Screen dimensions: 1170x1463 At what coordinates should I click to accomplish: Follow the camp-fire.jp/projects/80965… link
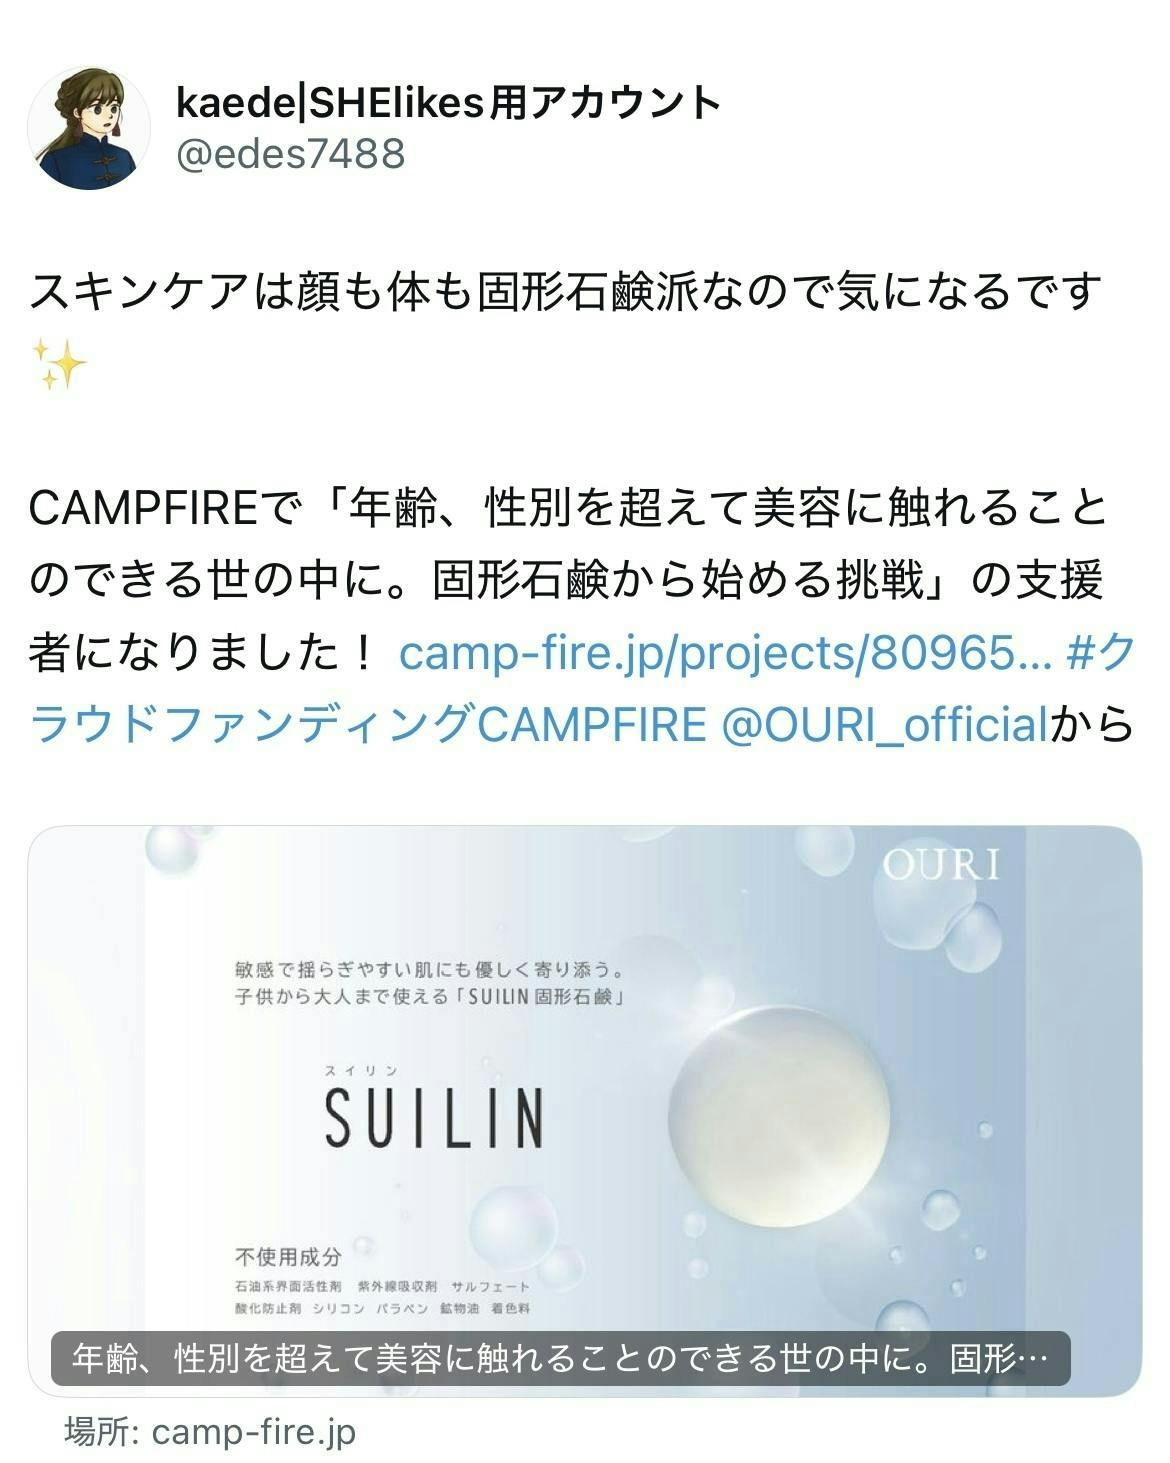[x=725, y=654]
